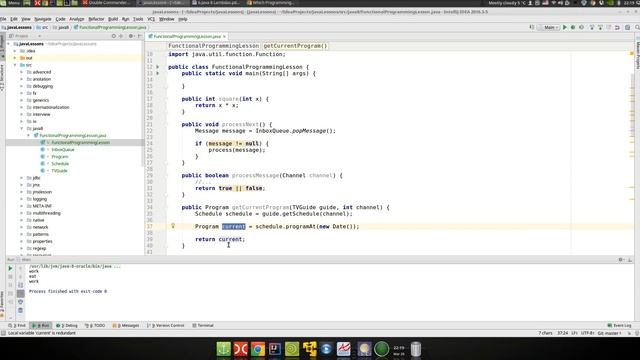Click the highlighted 'current' variable on line 37
The height and width of the screenshot is (360, 640).
[233, 226]
